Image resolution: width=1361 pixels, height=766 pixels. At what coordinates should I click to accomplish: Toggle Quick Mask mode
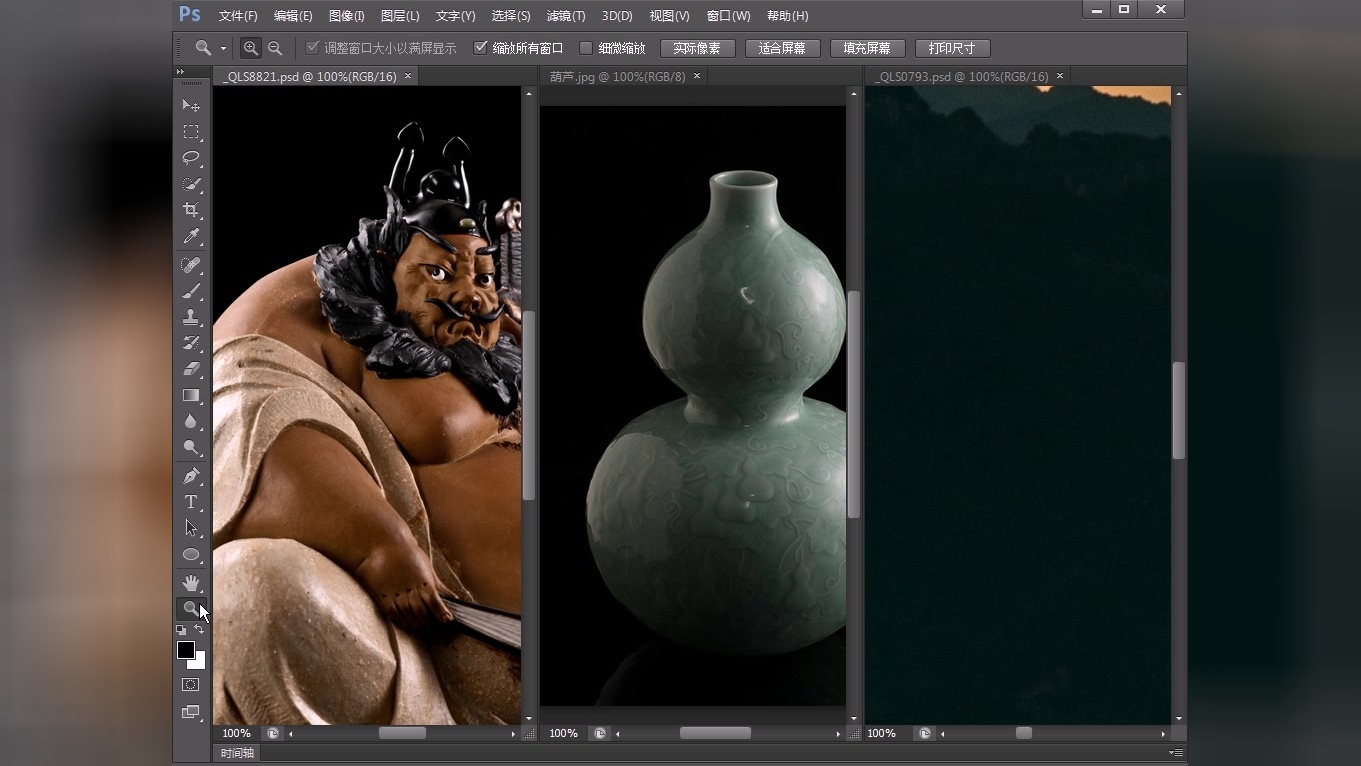pos(190,685)
